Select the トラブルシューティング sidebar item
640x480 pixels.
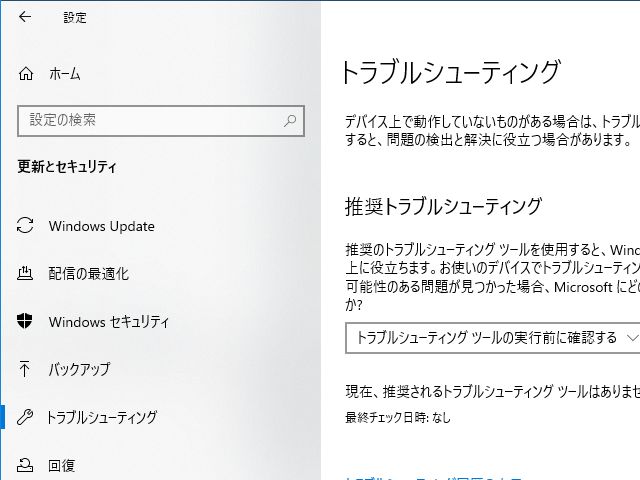coord(102,417)
